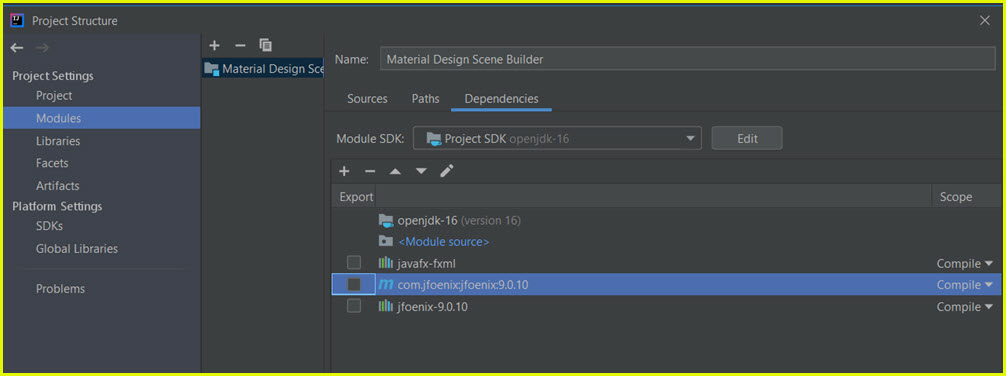Copy module using the duplicate icon
The image size is (1006, 376).
266,45
